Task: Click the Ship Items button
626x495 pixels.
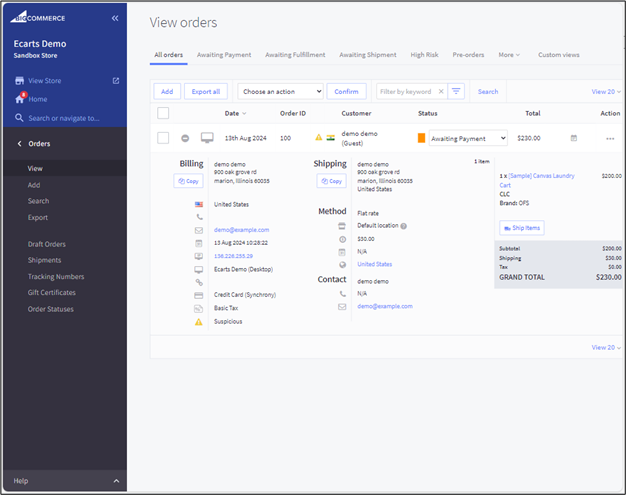Action: pyautogui.click(x=521, y=228)
